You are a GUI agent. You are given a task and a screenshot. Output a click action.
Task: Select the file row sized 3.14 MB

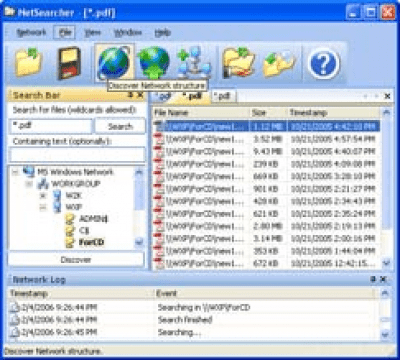[x=266, y=239]
